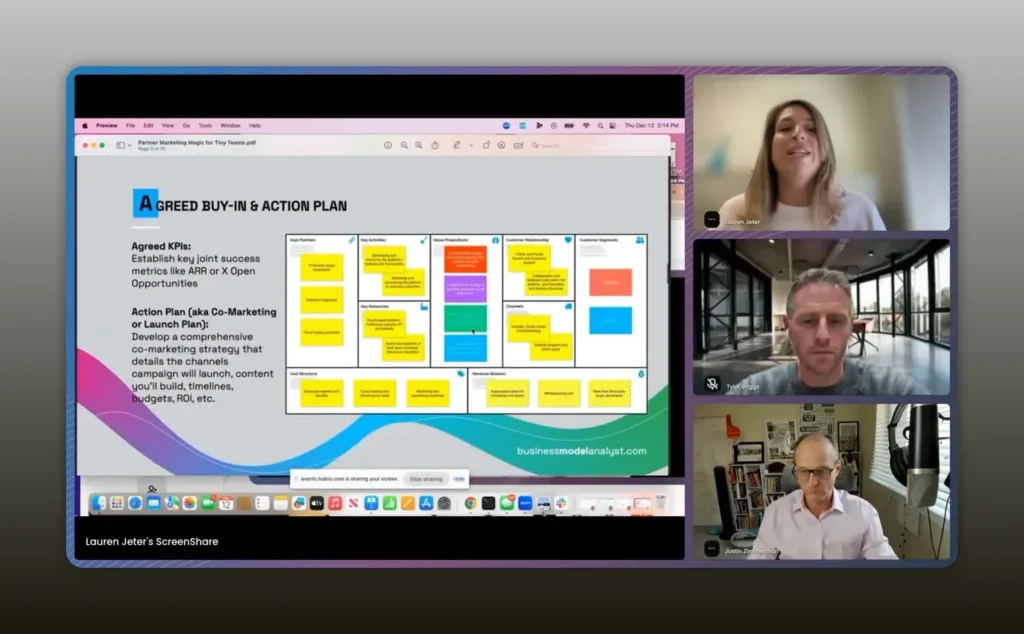
Task: Open the Safari icon in the Dock
Action: [135, 503]
